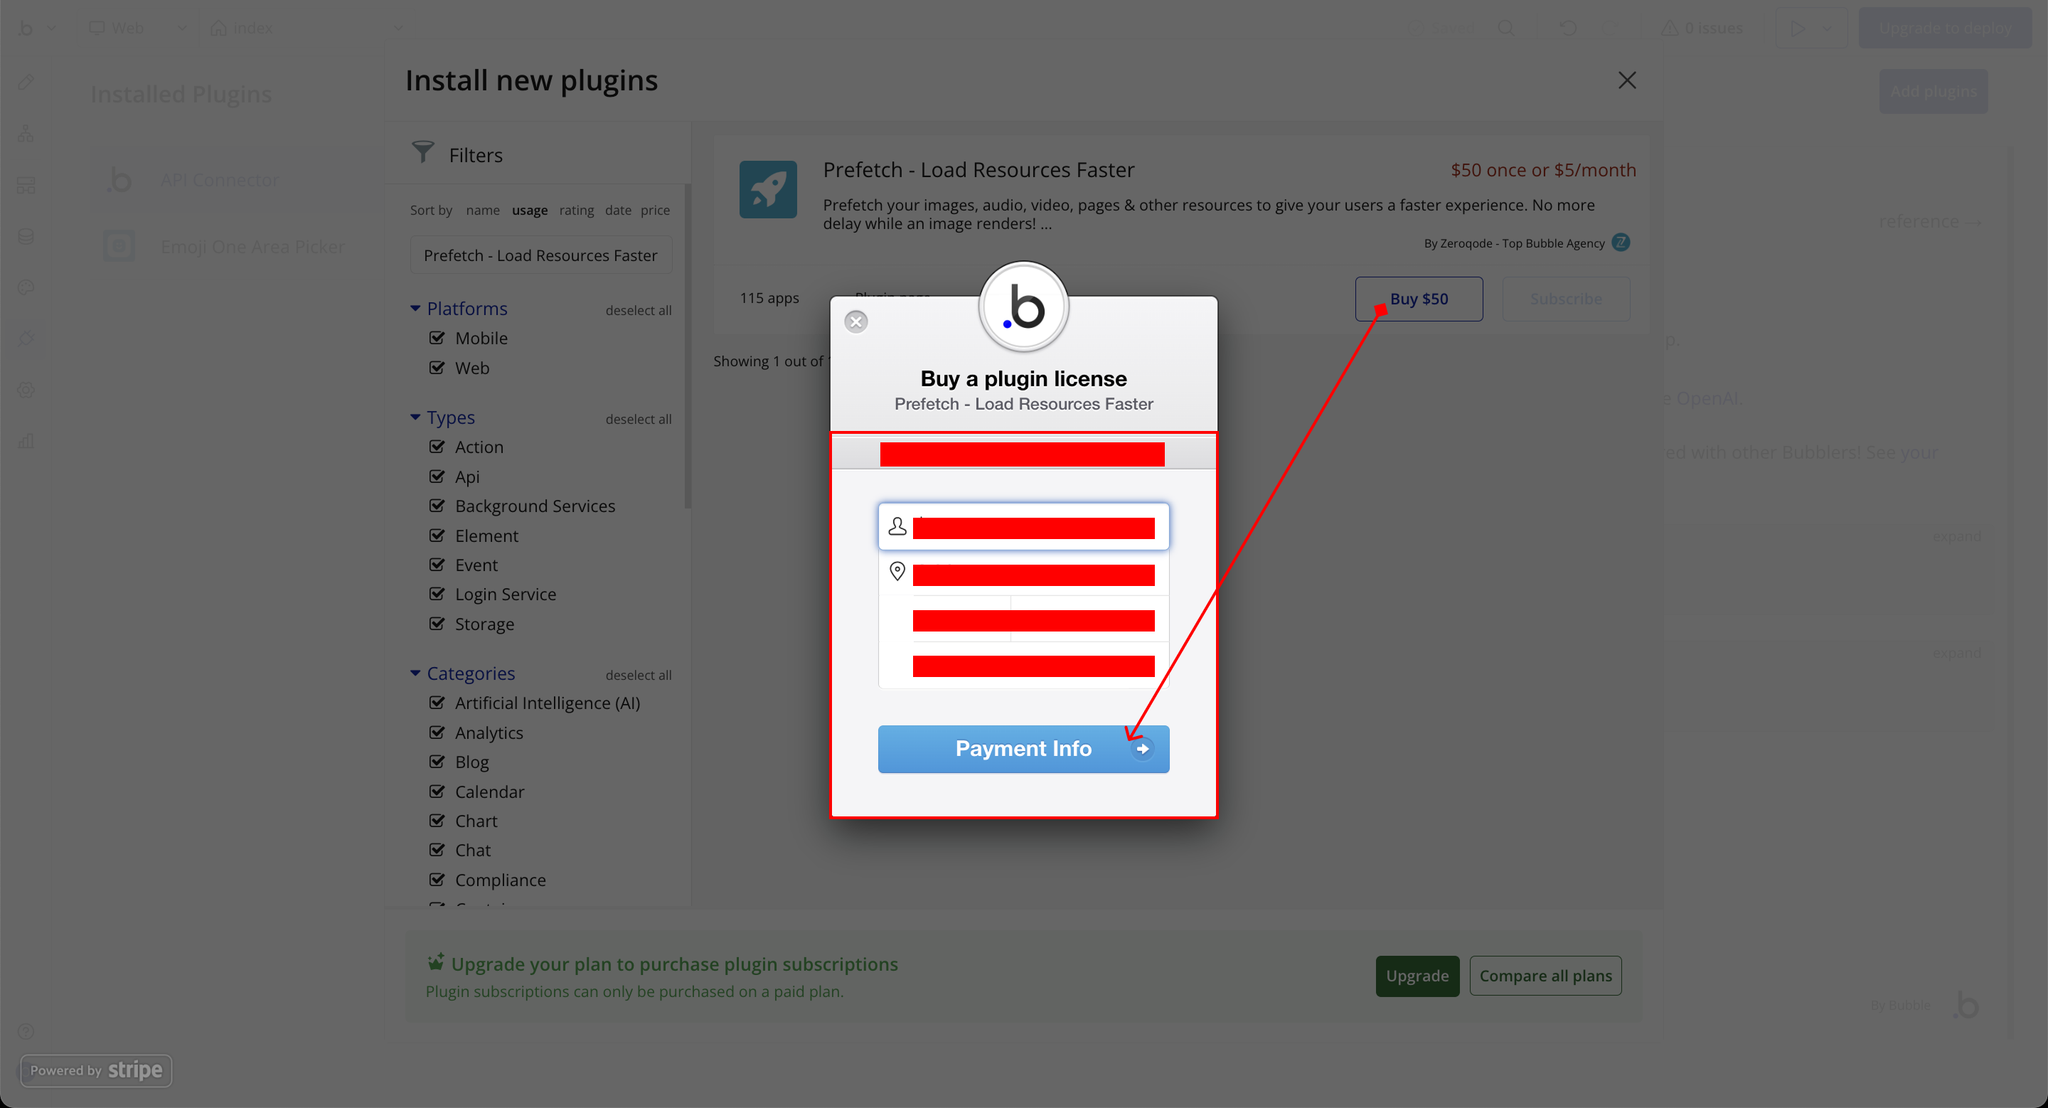This screenshot has height=1108, width=2048.
Task: Click the Powered by Stripe badge
Action: (96, 1070)
